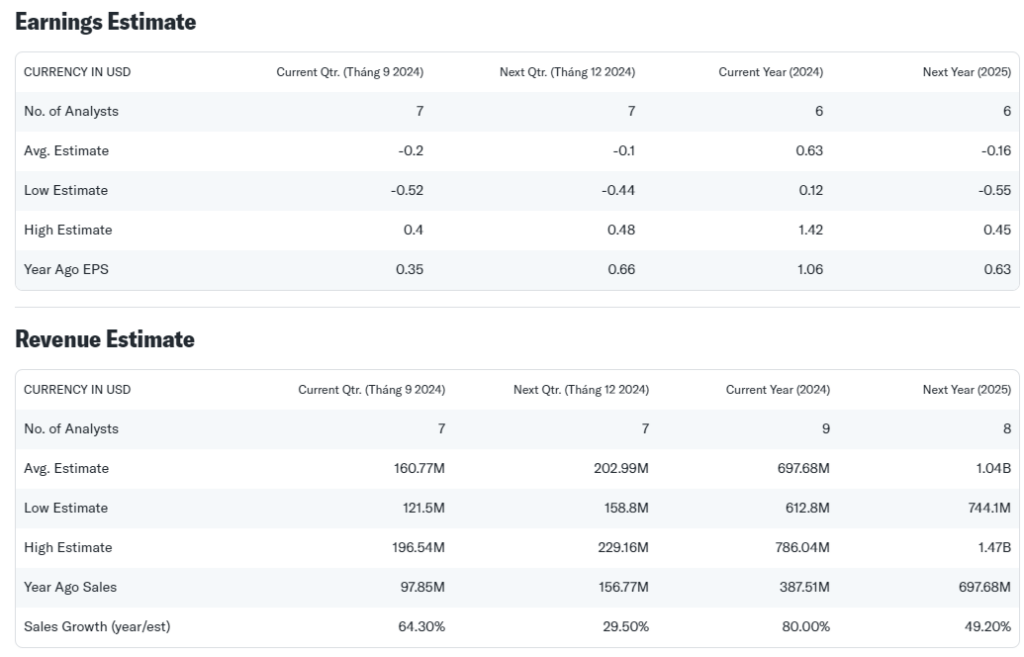Click the Year Ago EPS row label
1024x657 pixels.
(x=66, y=270)
